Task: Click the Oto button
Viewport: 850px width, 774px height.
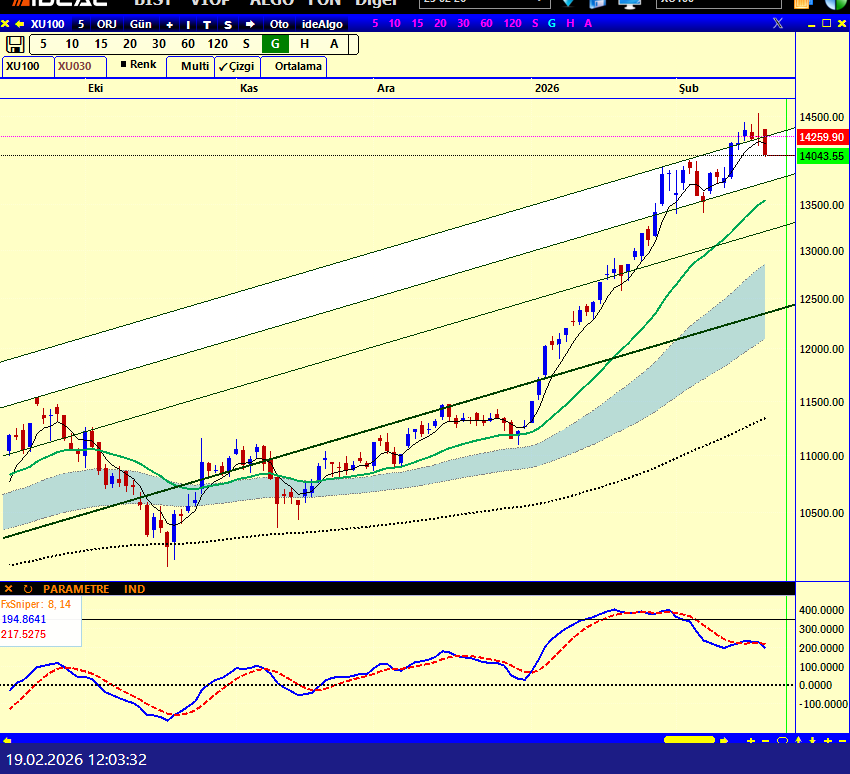Action: pos(279,24)
